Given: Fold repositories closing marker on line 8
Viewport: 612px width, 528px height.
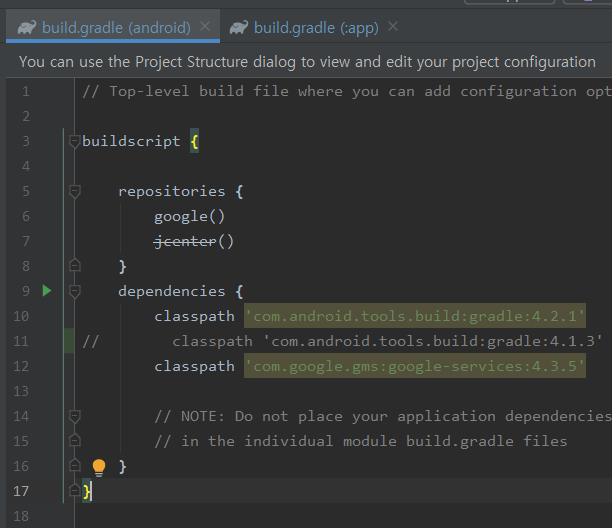Looking at the screenshot, I should 74,265.
